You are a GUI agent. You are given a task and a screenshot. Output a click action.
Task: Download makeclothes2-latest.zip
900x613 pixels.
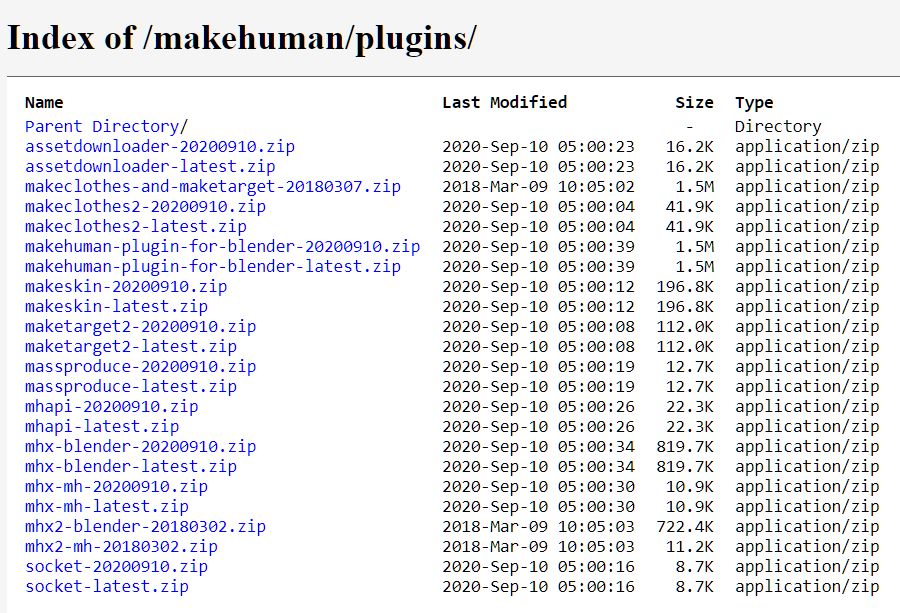point(135,227)
